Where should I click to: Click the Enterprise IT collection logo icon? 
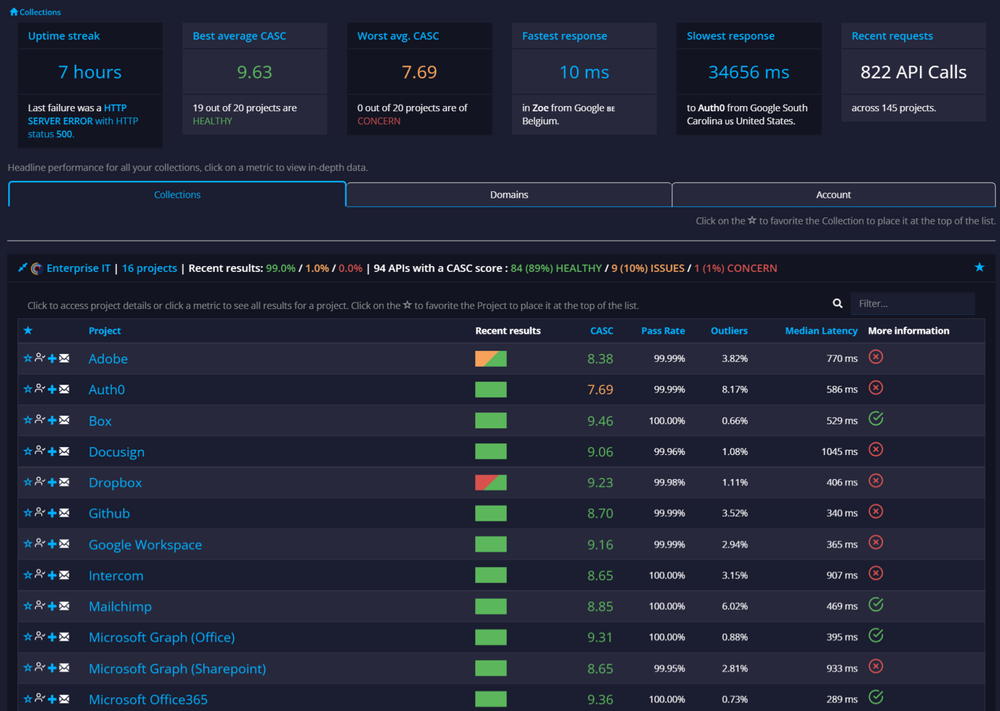click(x=35, y=268)
